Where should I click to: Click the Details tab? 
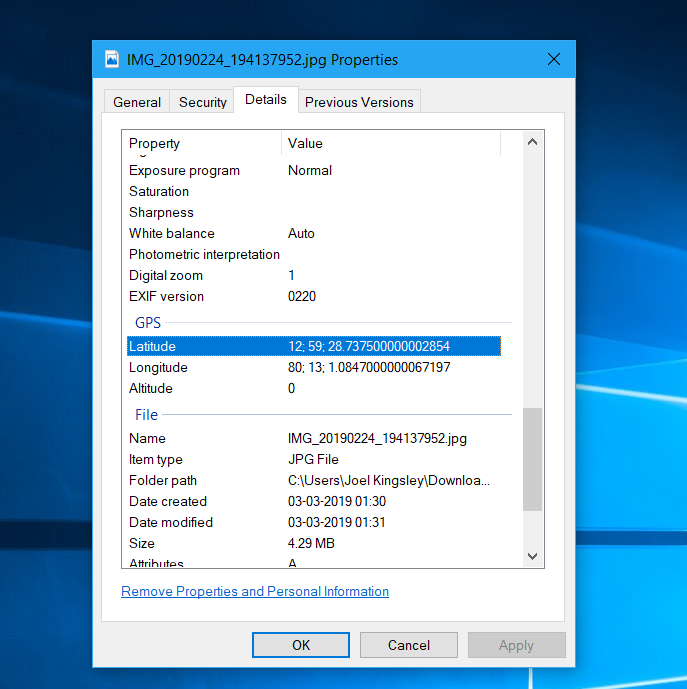click(266, 100)
